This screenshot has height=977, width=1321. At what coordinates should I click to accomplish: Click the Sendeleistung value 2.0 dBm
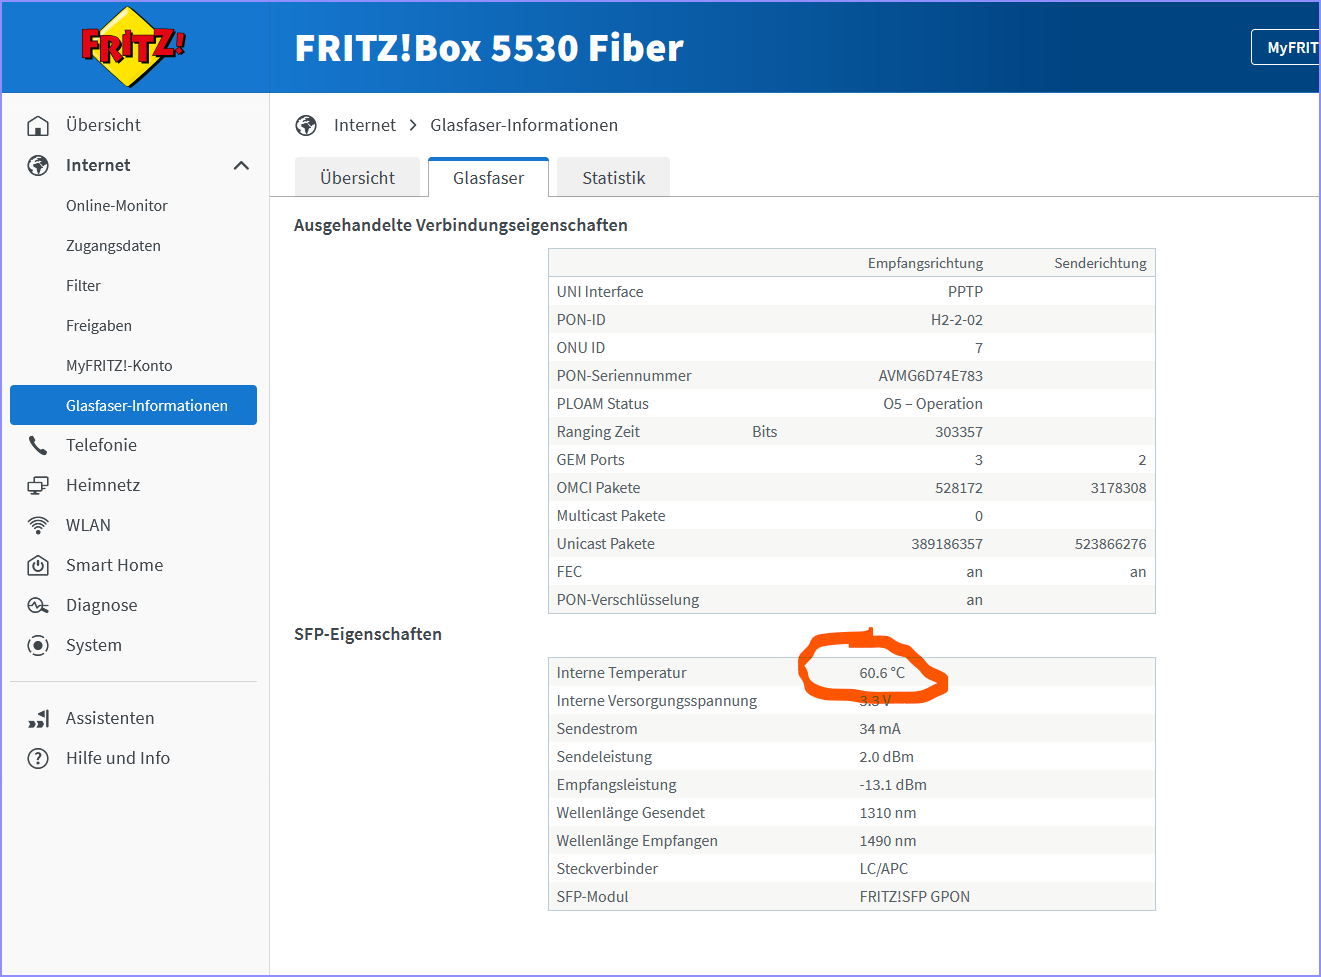[x=887, y=757]
